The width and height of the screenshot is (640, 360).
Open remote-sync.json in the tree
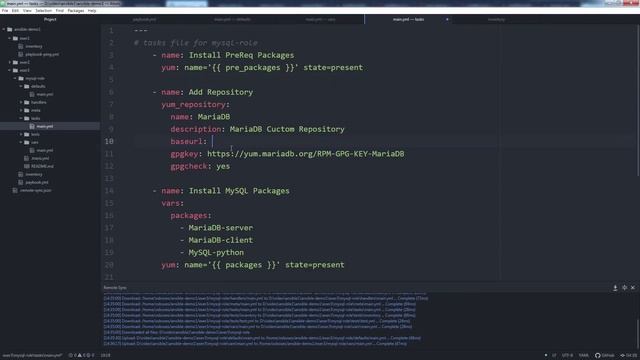tap(36, 190)
